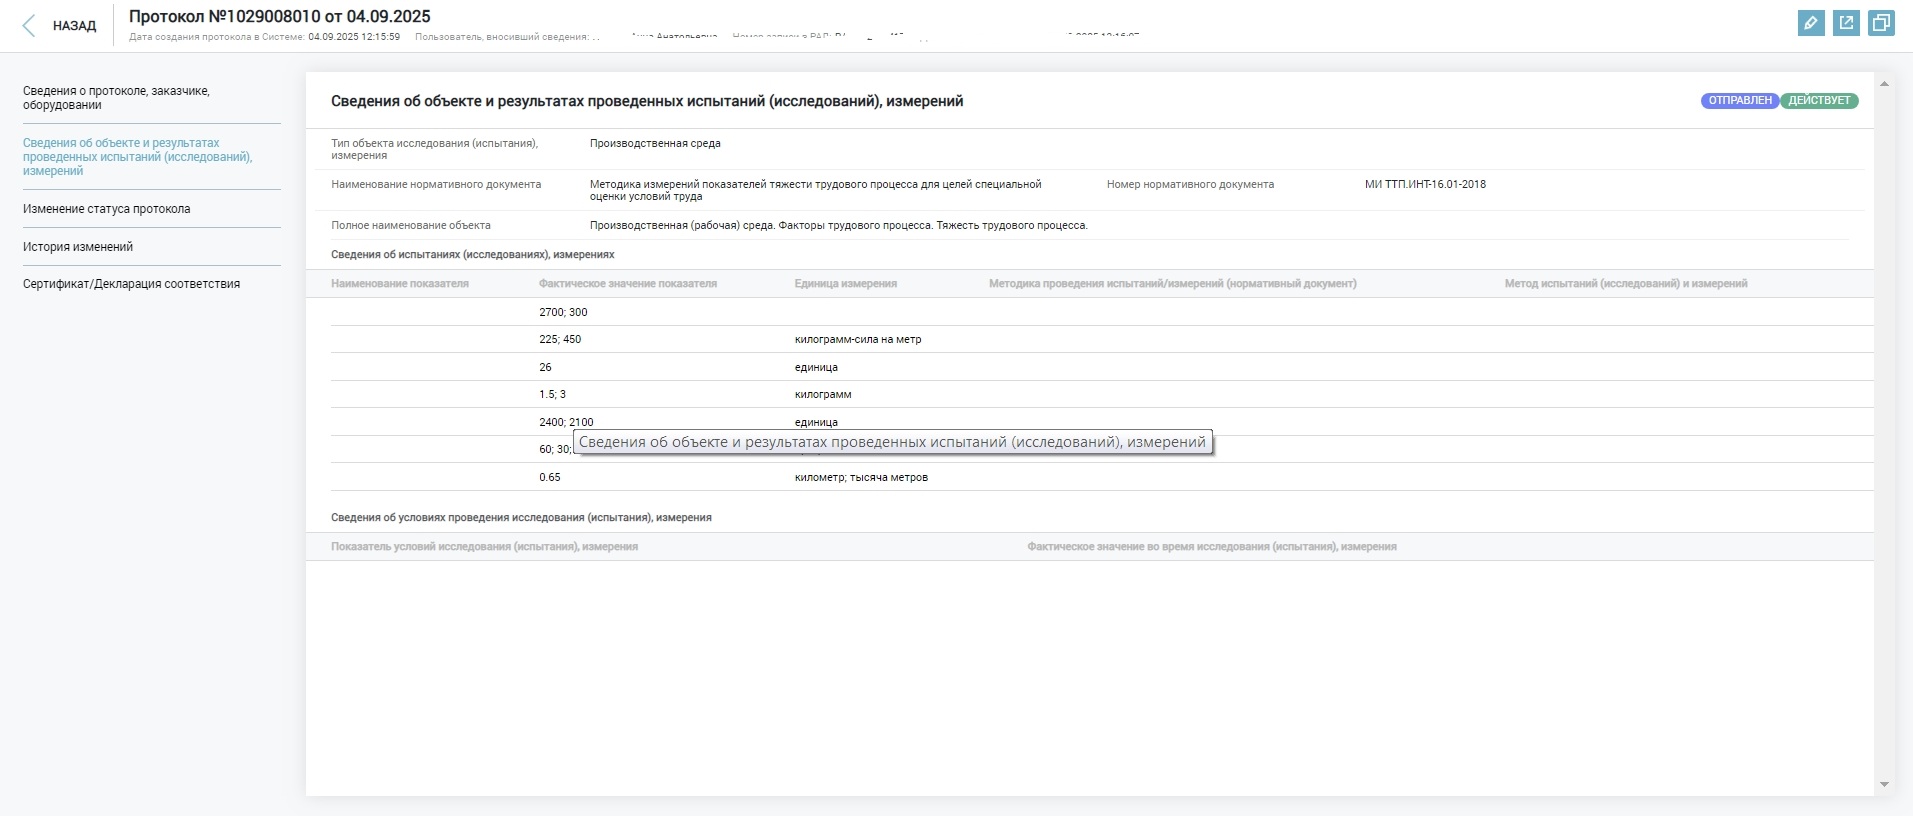Click protocol title 'Протокол №1029008010 от 04.09.2025'
This screenshot has width=1913, height=816.
pyautogui.click(x=280, y=16)
